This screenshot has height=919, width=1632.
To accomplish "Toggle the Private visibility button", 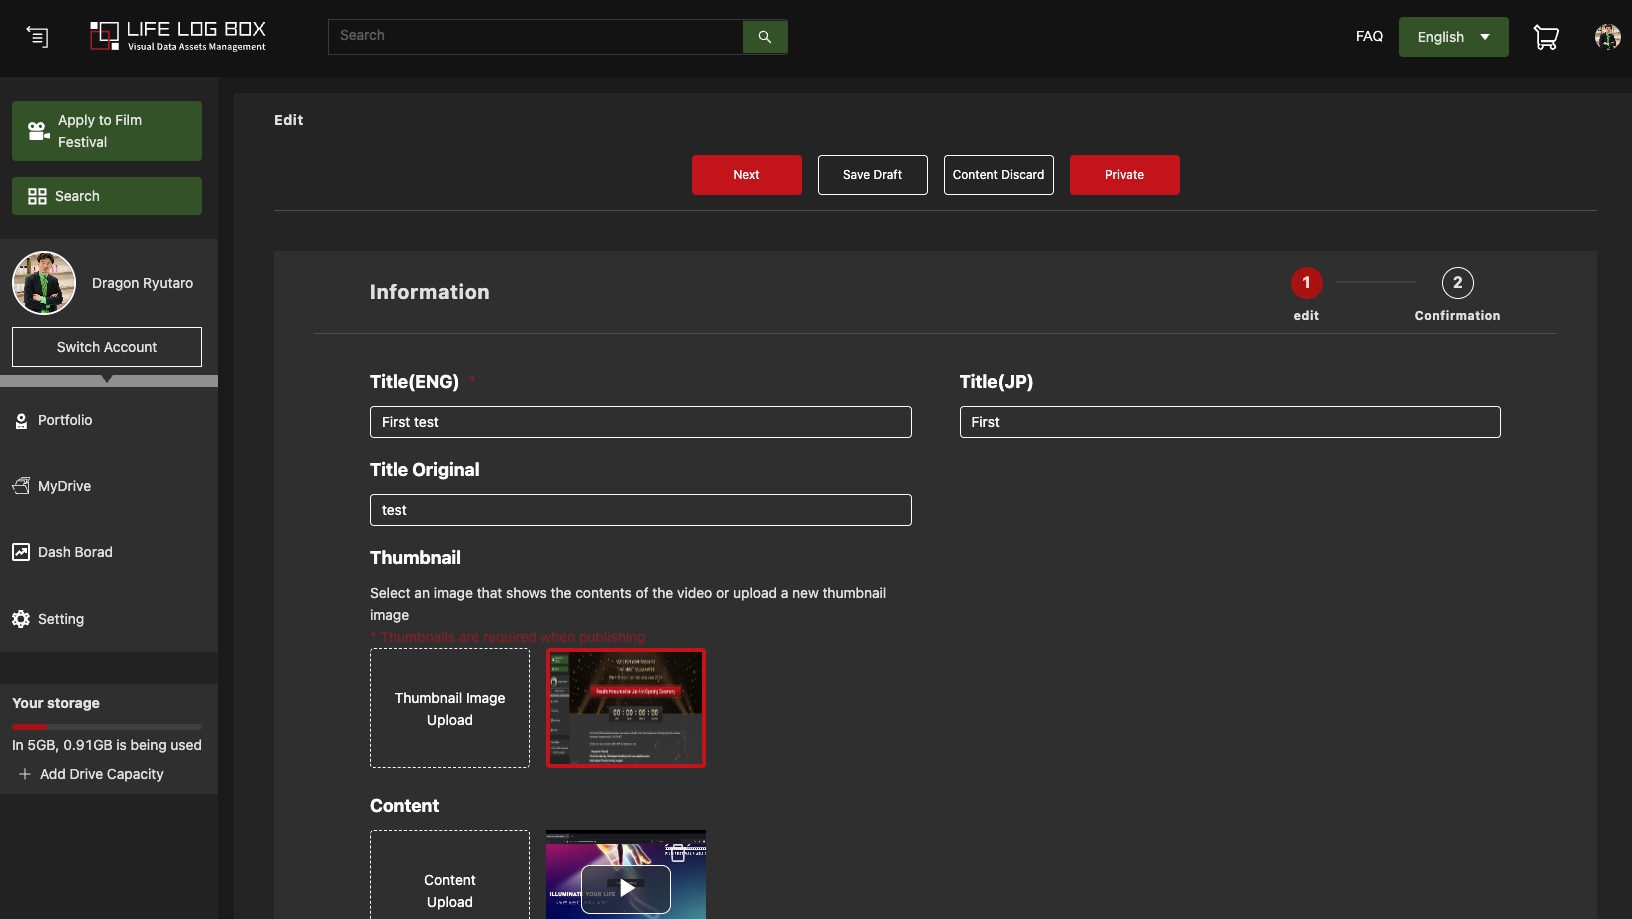I will 1124,175.
